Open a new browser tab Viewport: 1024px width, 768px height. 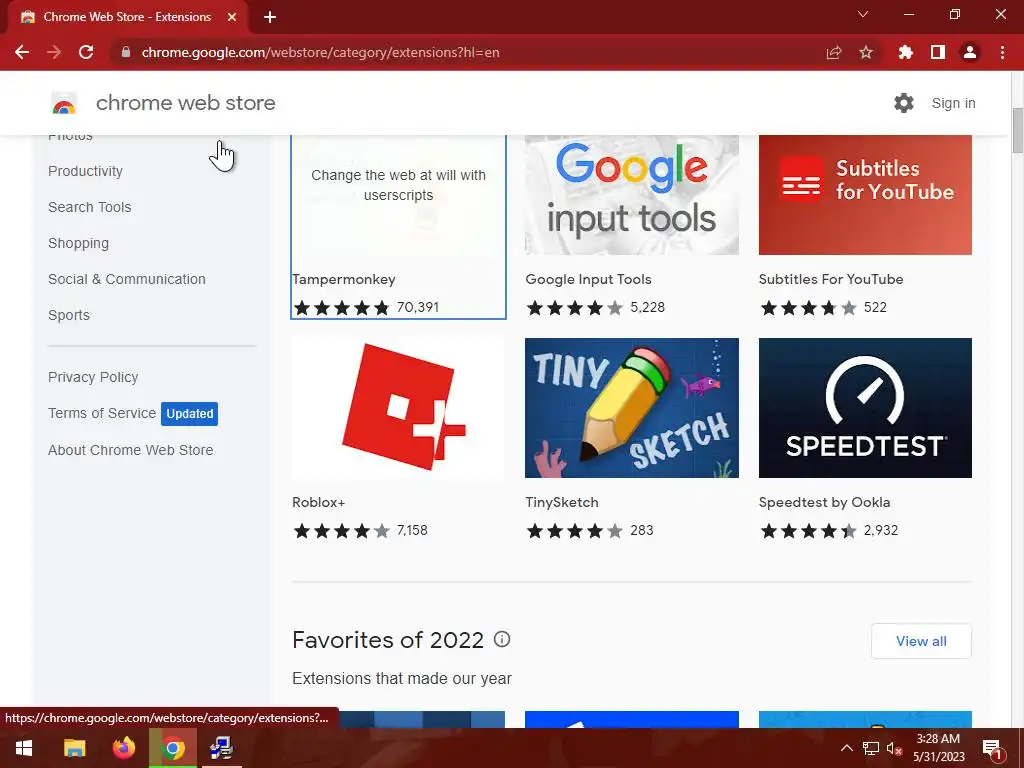pyautogui.click(x=270, y=17)
